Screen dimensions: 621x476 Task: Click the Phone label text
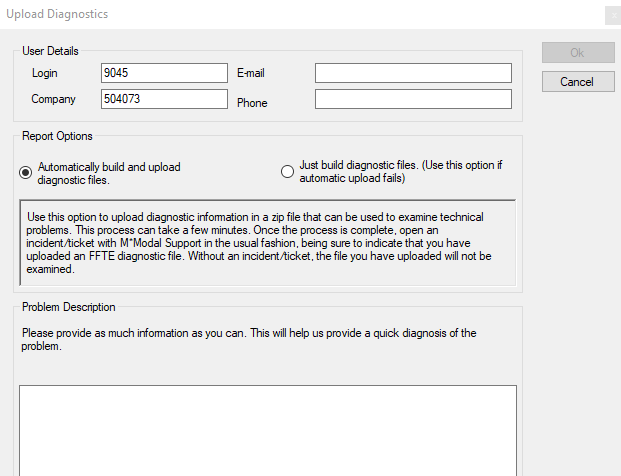252,102
